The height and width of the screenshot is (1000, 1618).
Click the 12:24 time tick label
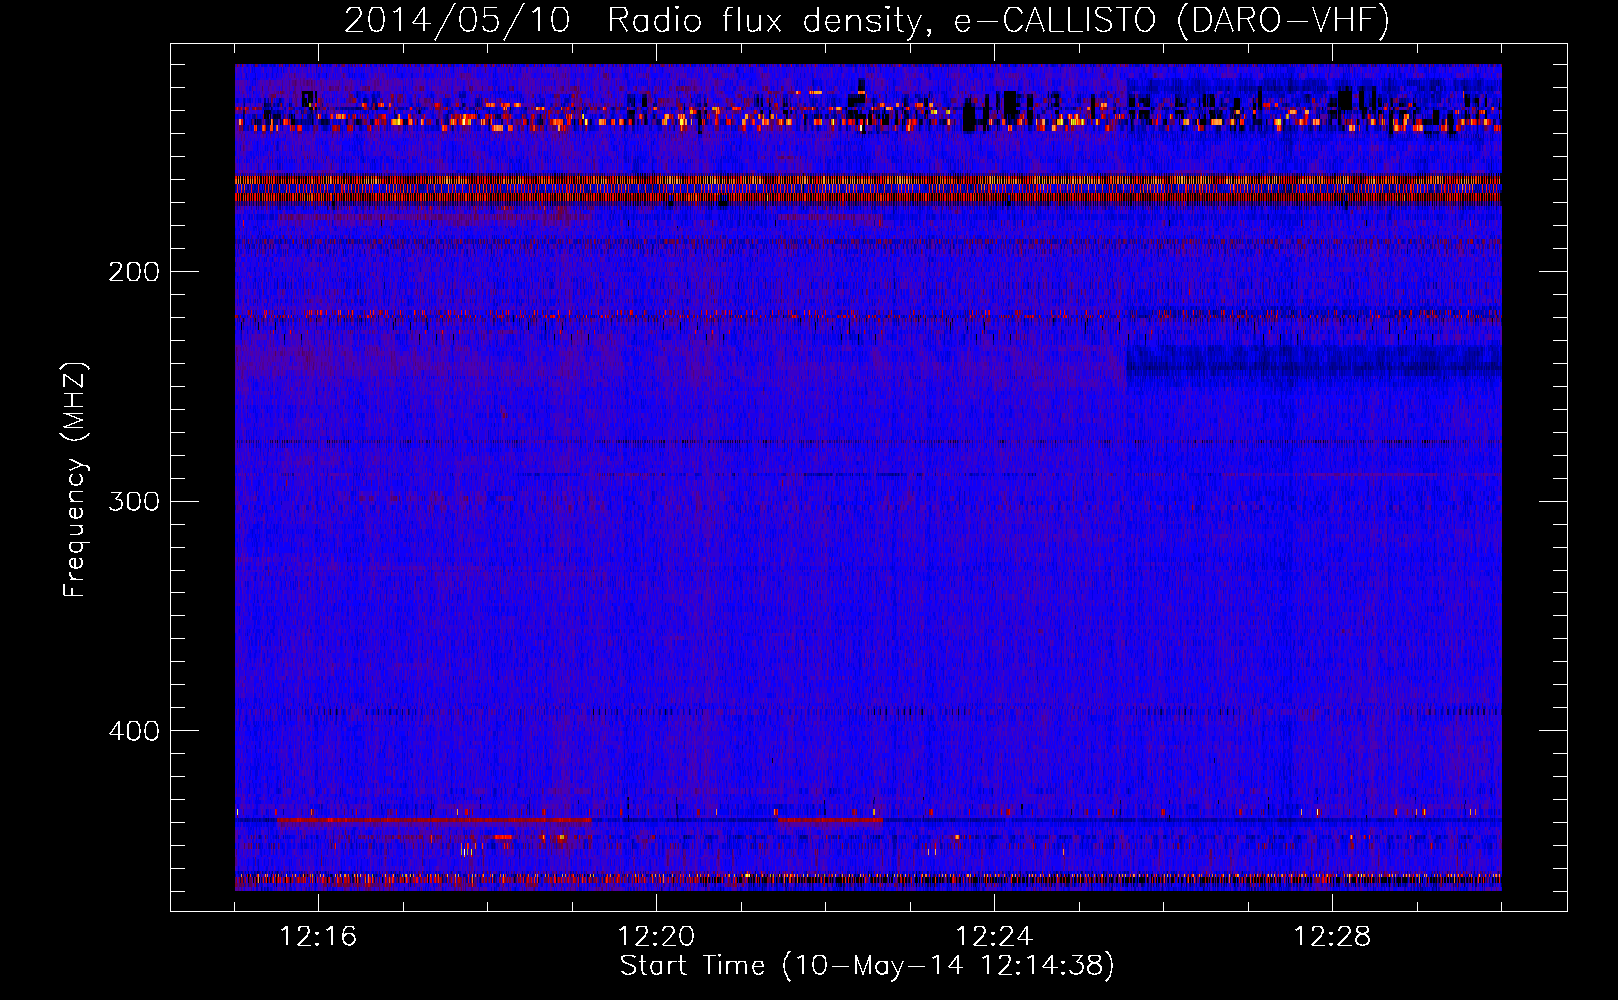(994, 937)
